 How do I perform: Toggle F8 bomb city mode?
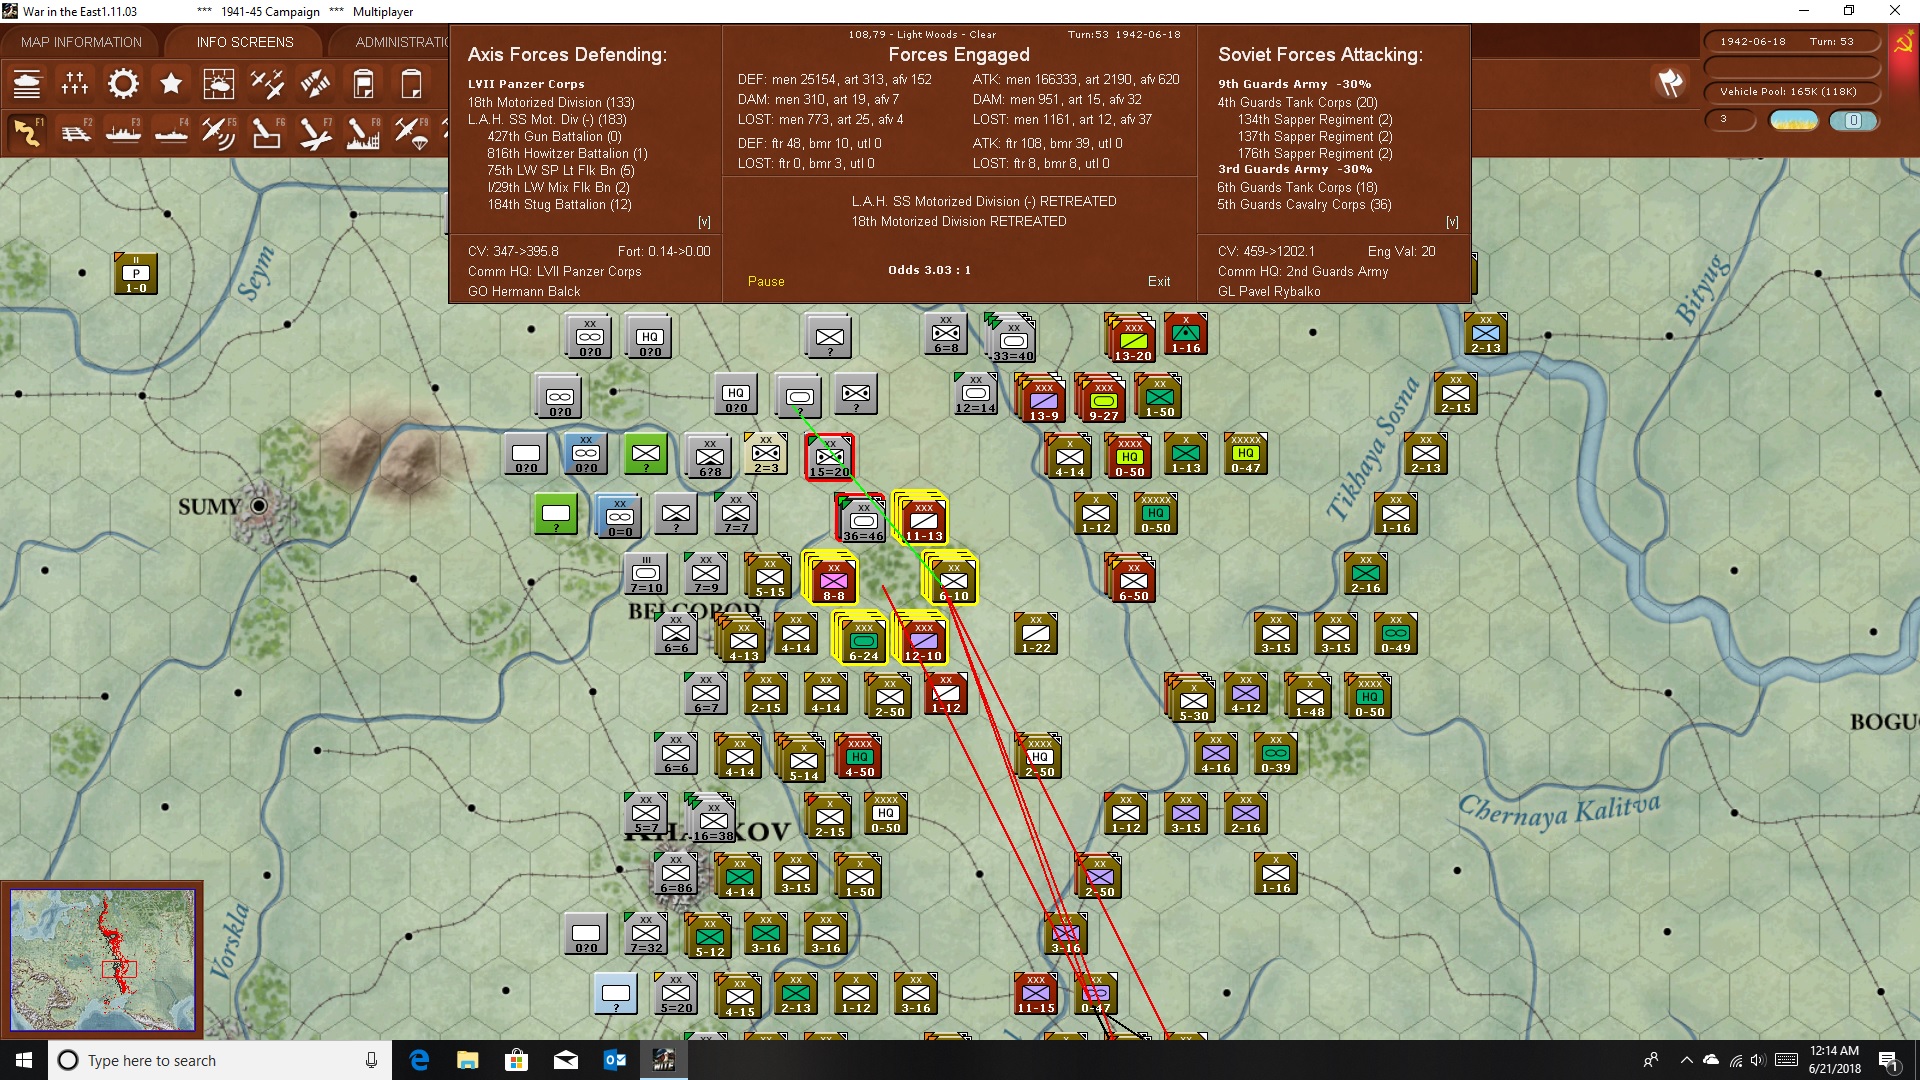[363, 132]
